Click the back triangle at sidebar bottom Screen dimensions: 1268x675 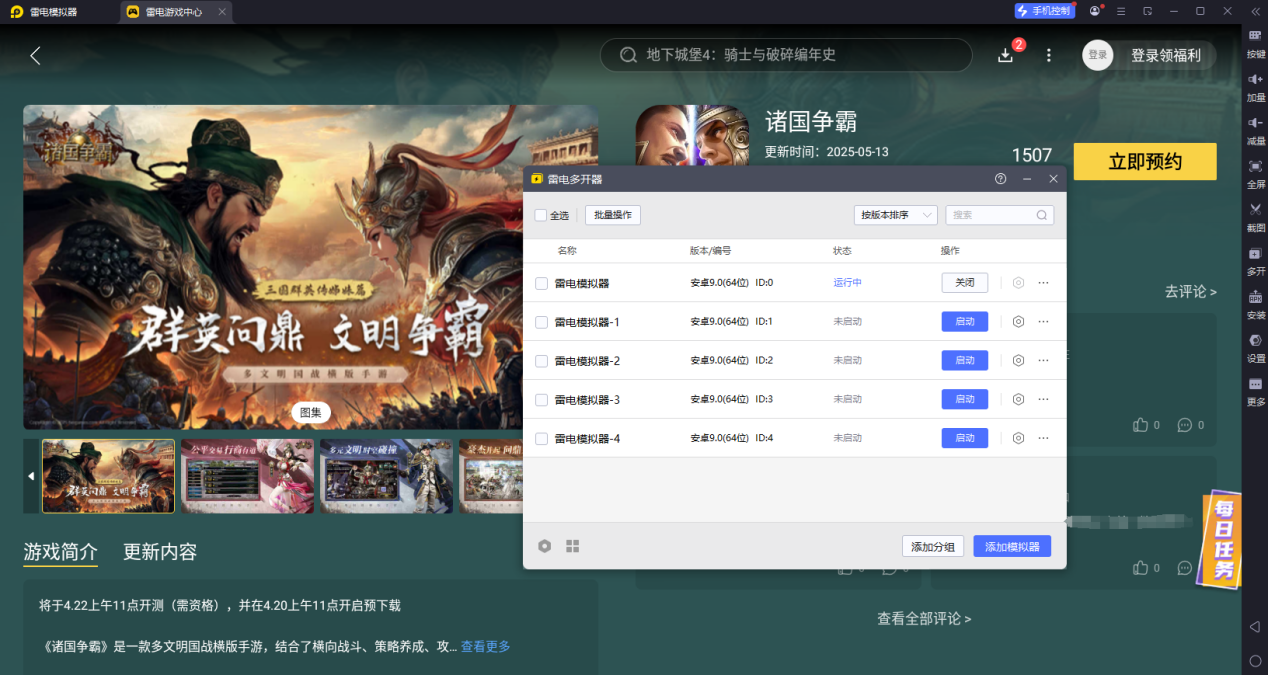click(1255, 626)
